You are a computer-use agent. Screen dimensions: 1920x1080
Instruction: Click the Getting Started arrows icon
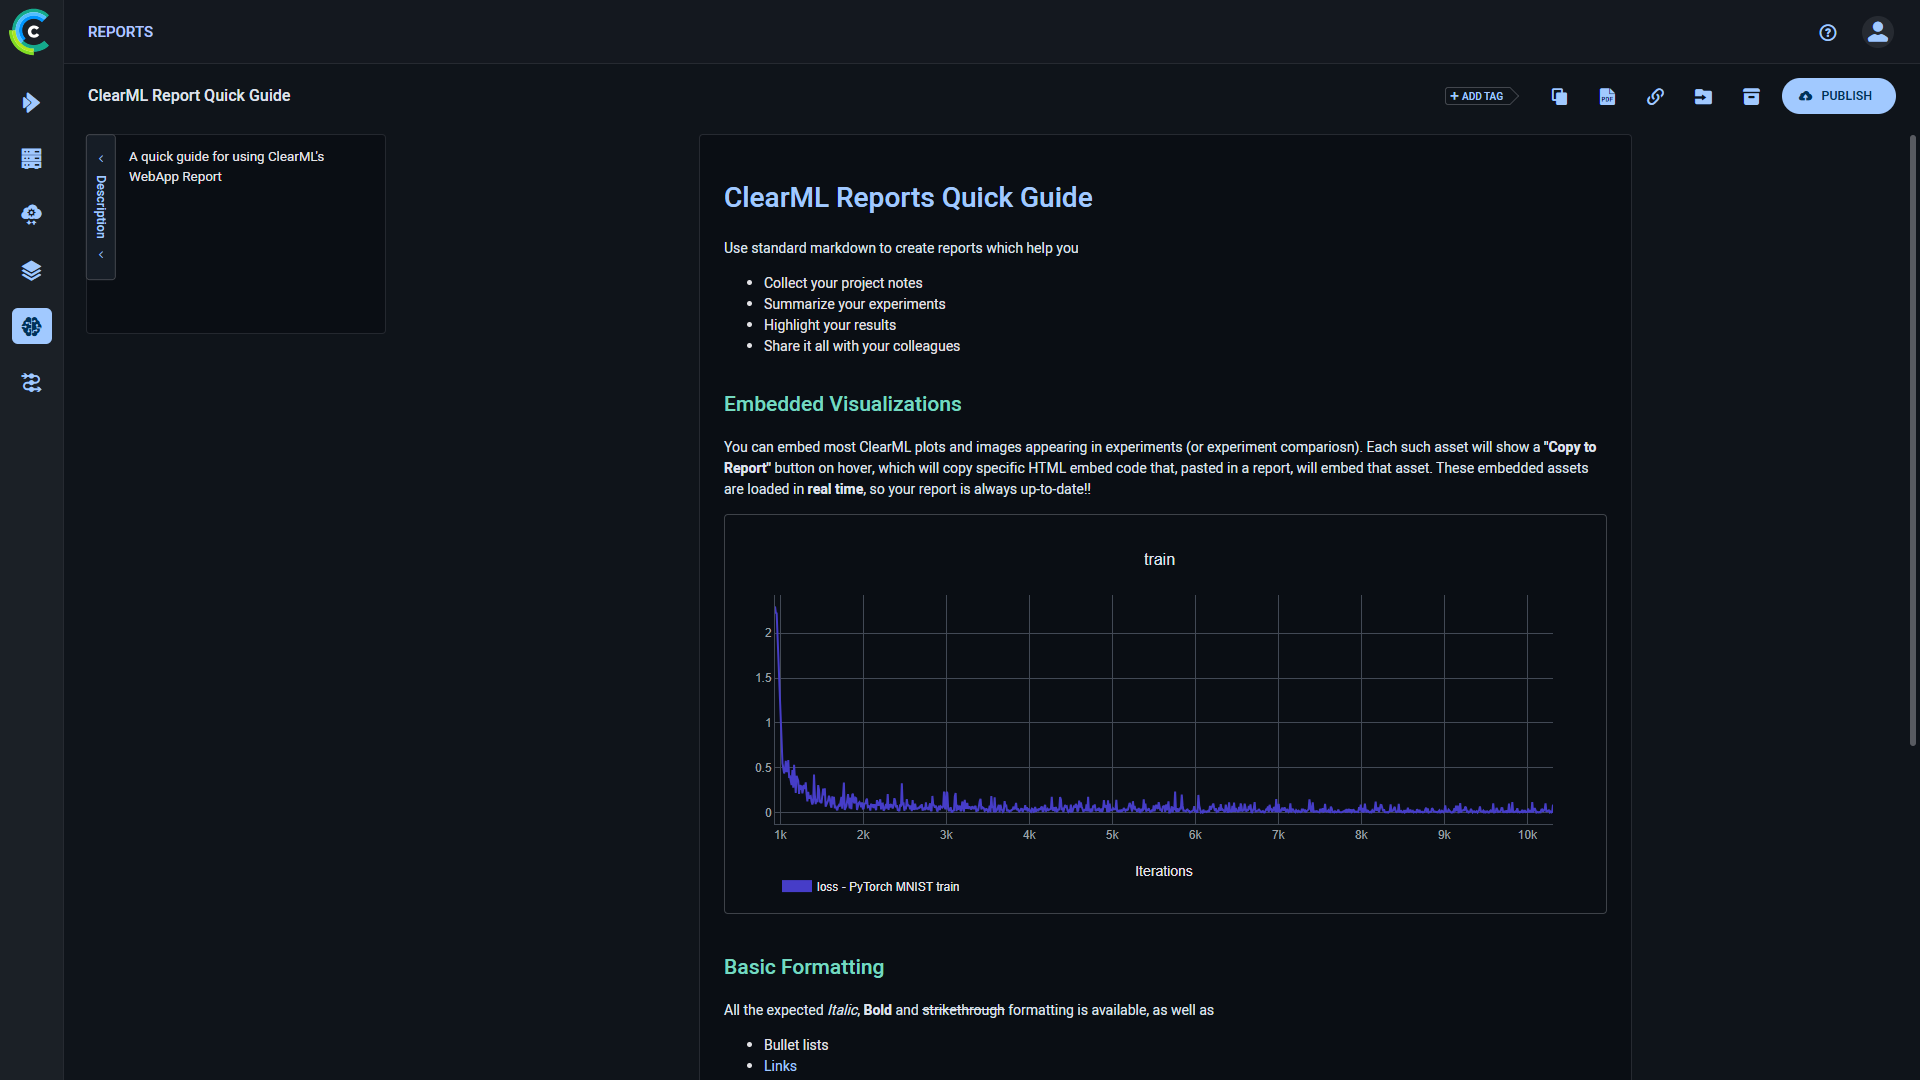tap(32, 102)
